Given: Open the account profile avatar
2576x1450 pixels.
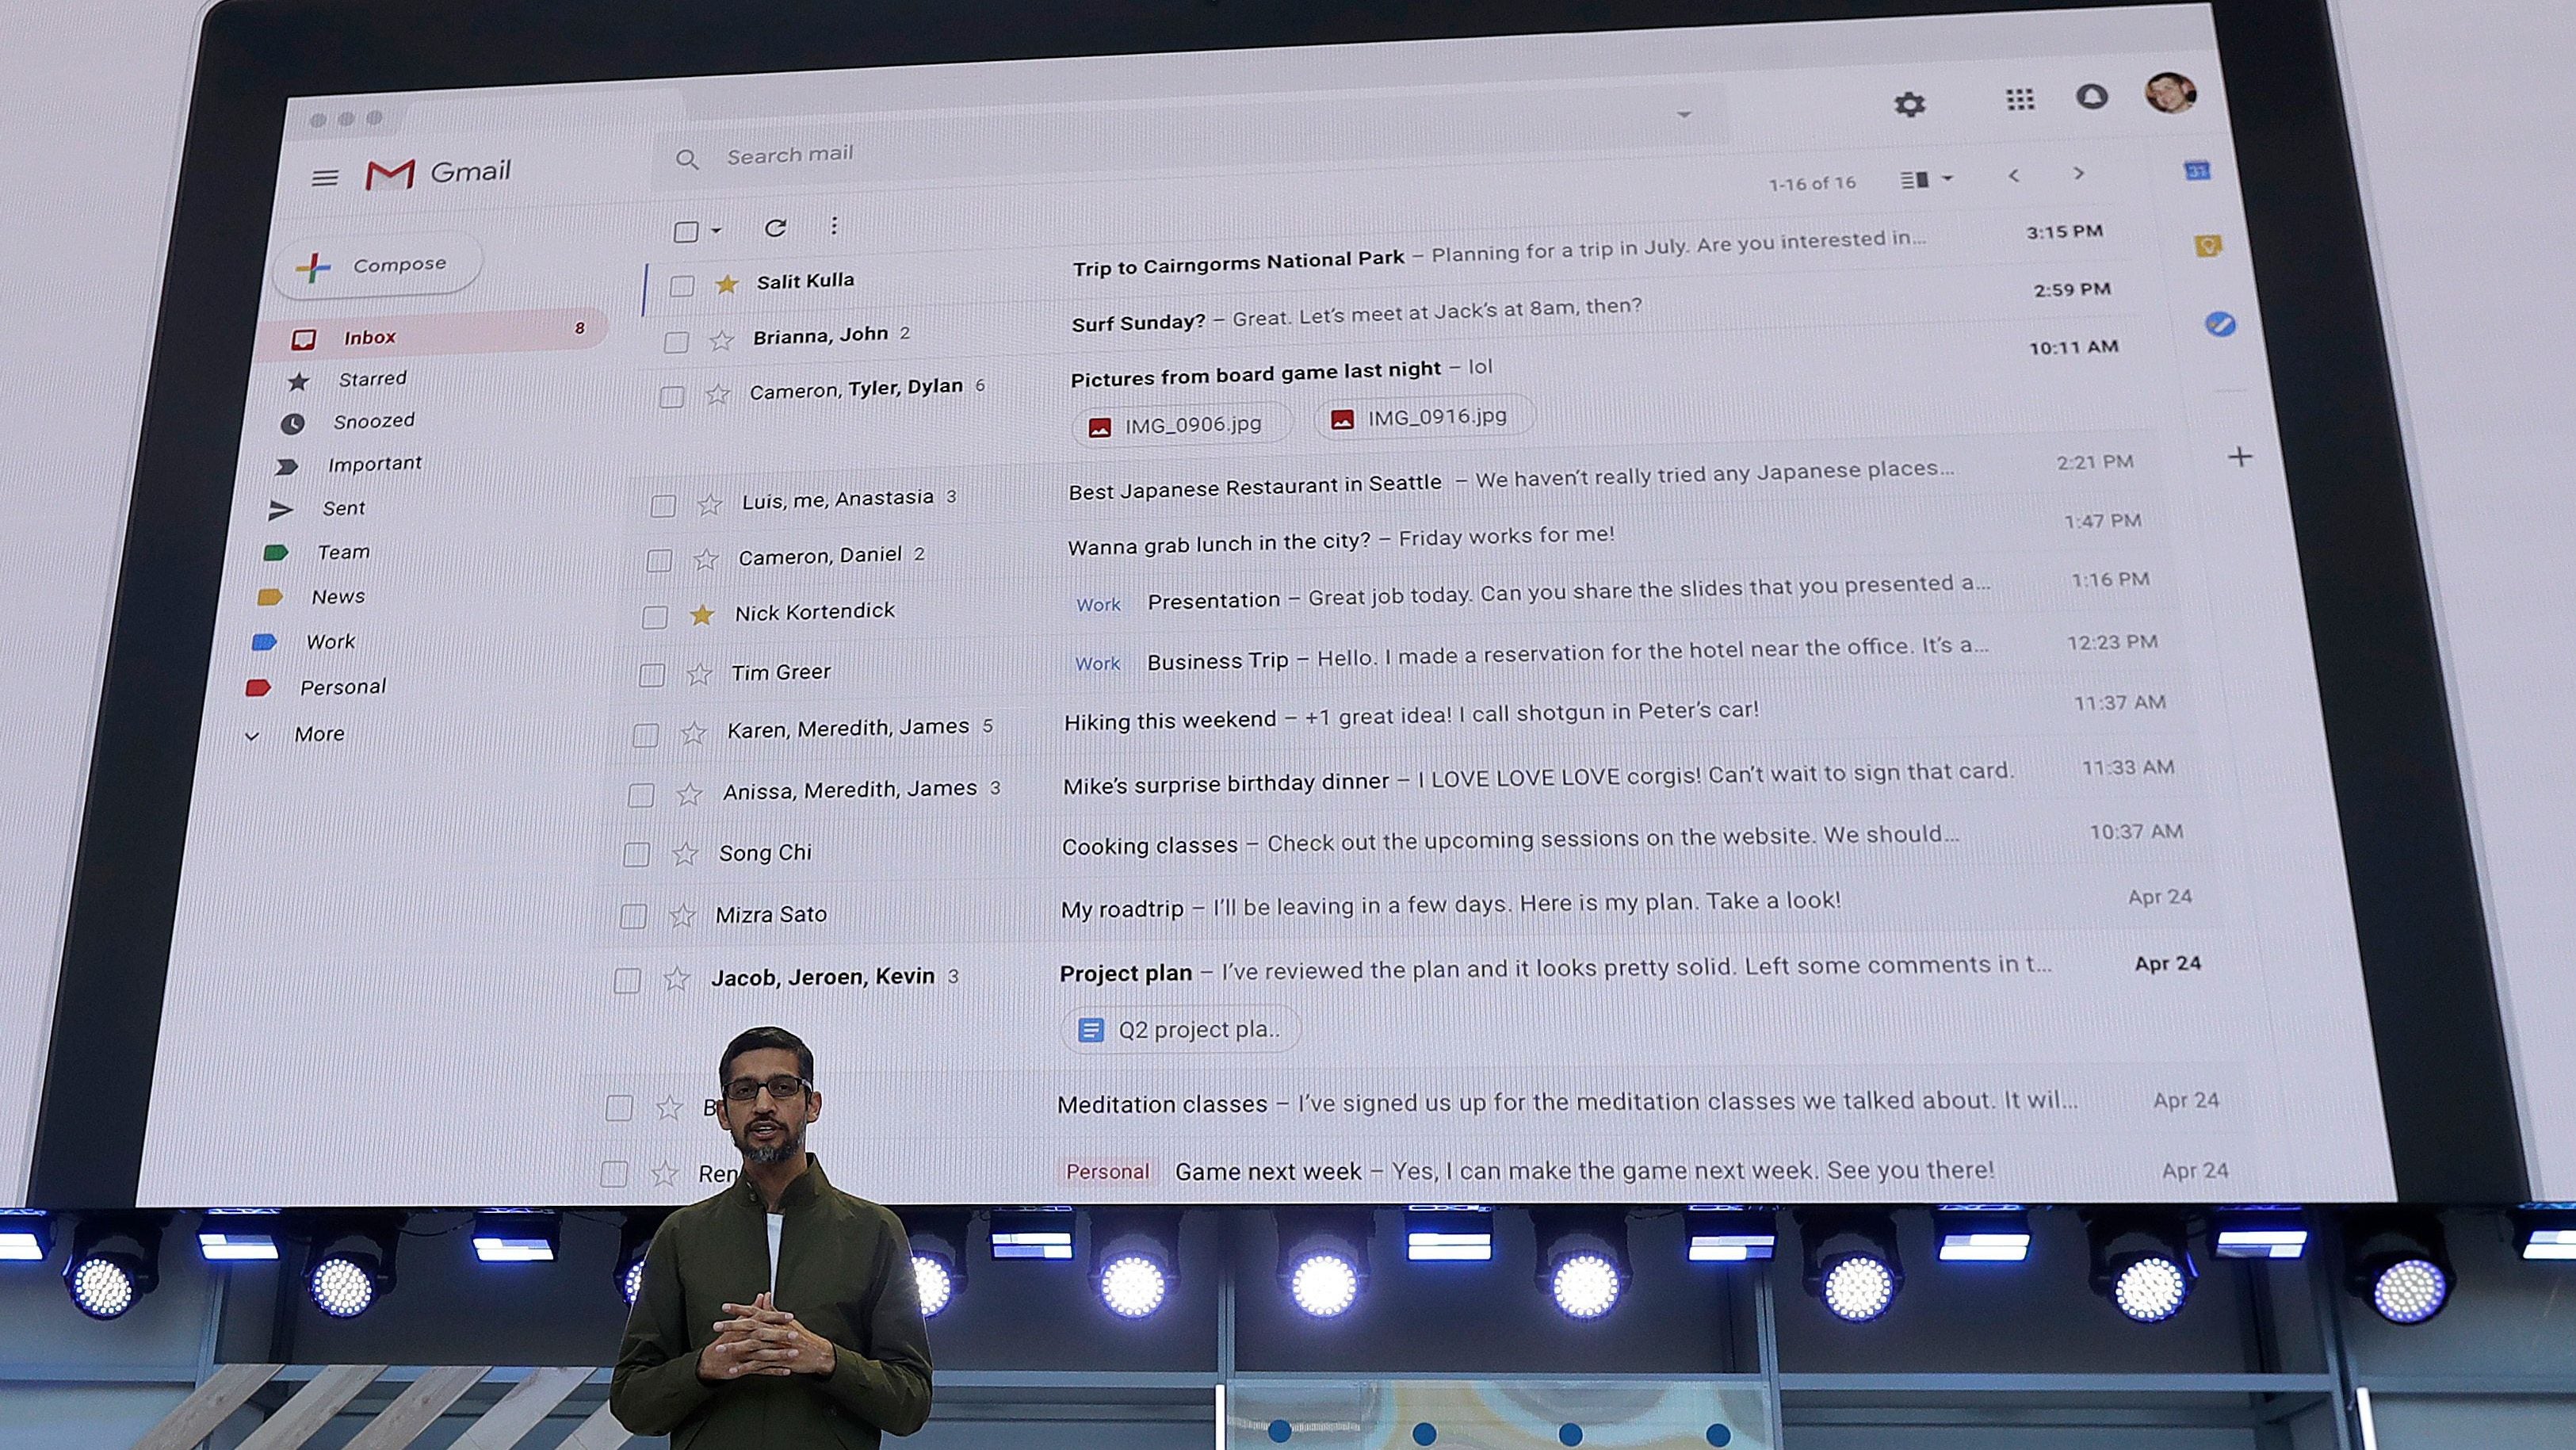Looking at the screenshot, I should pyautogui.click(x=2170, y=93).
